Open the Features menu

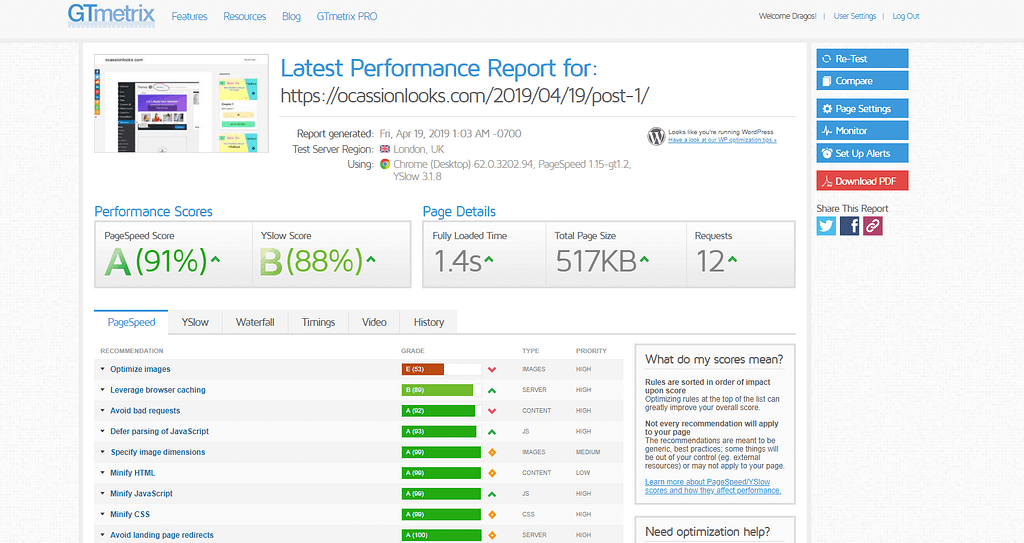pos(189,16)
